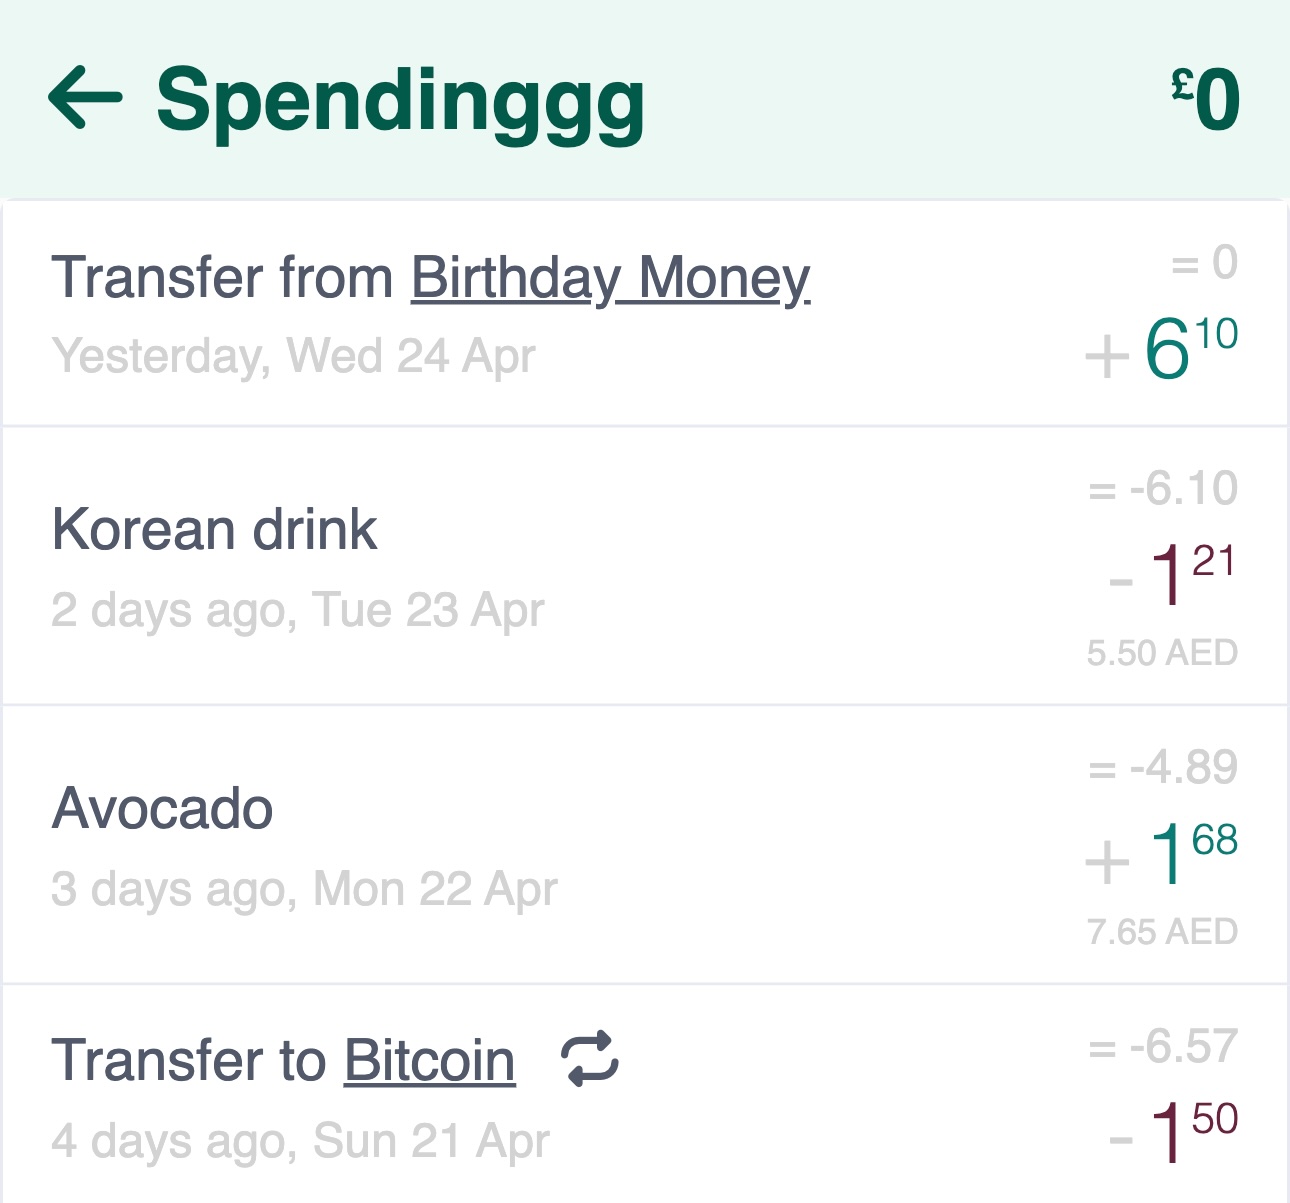Click the date Yesterday, Wed 24 Apr
This screenshot has width=1290, height=1203.
click(x=293, y=356)
